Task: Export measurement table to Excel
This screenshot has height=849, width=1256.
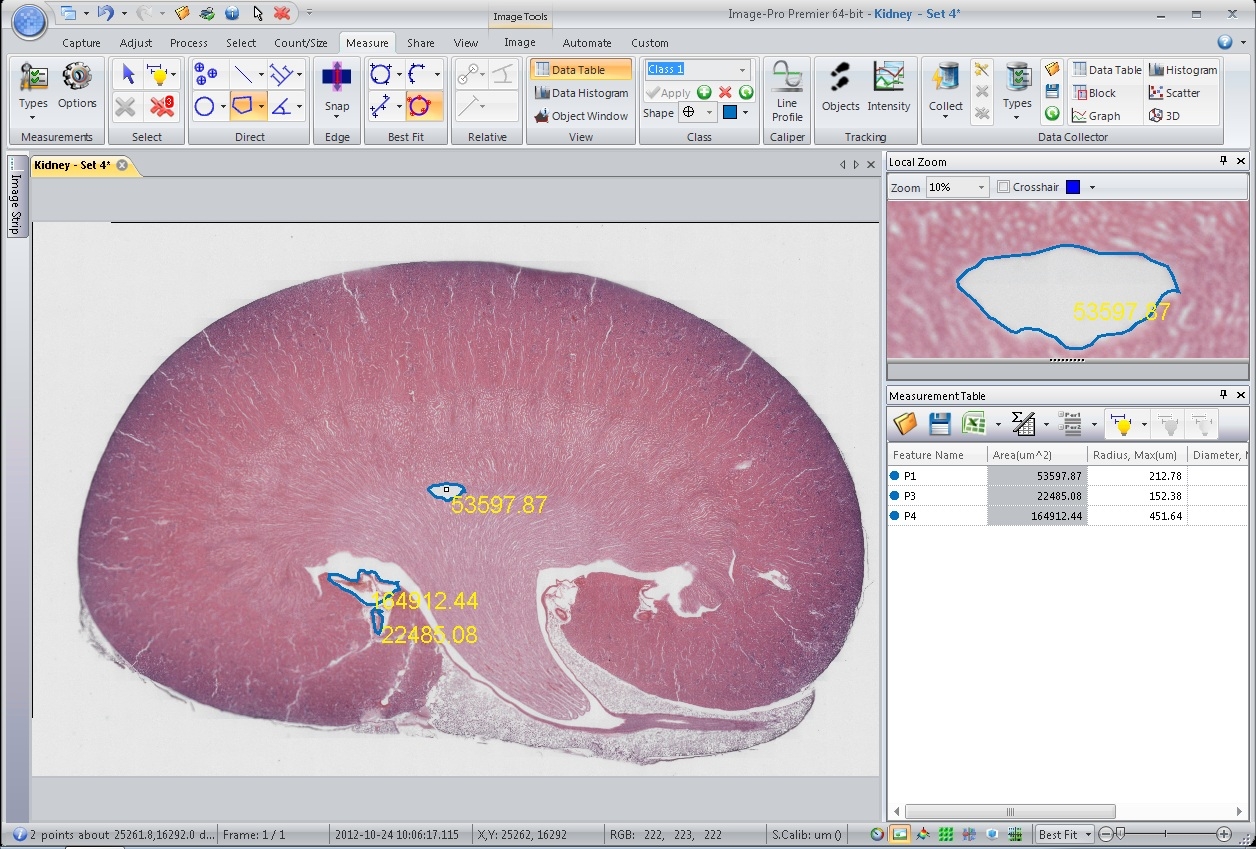Action: coord(975,423)
